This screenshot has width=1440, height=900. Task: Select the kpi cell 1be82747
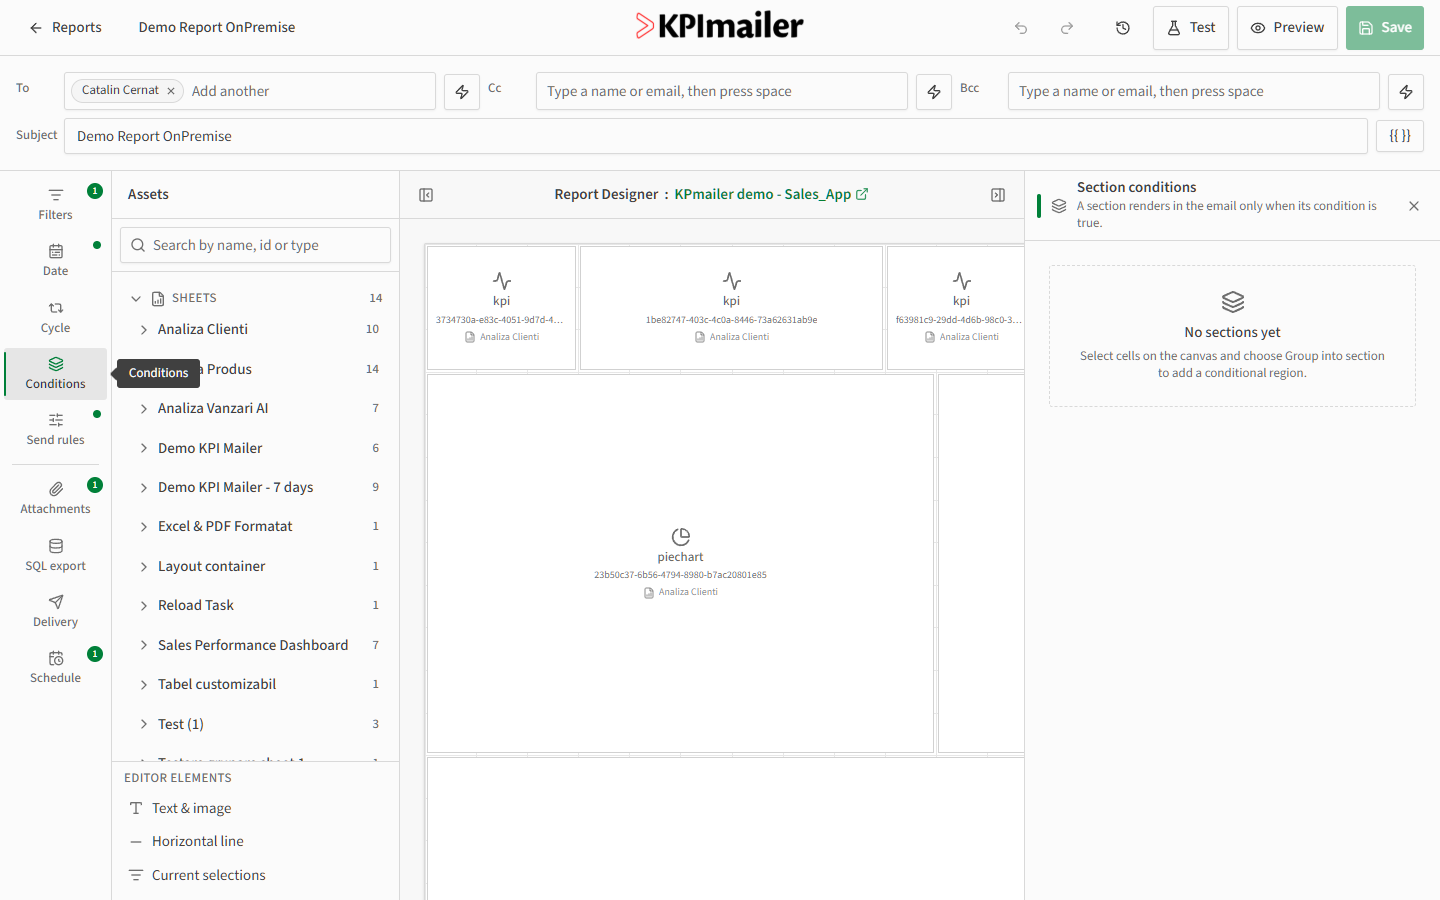click(731, 308)
